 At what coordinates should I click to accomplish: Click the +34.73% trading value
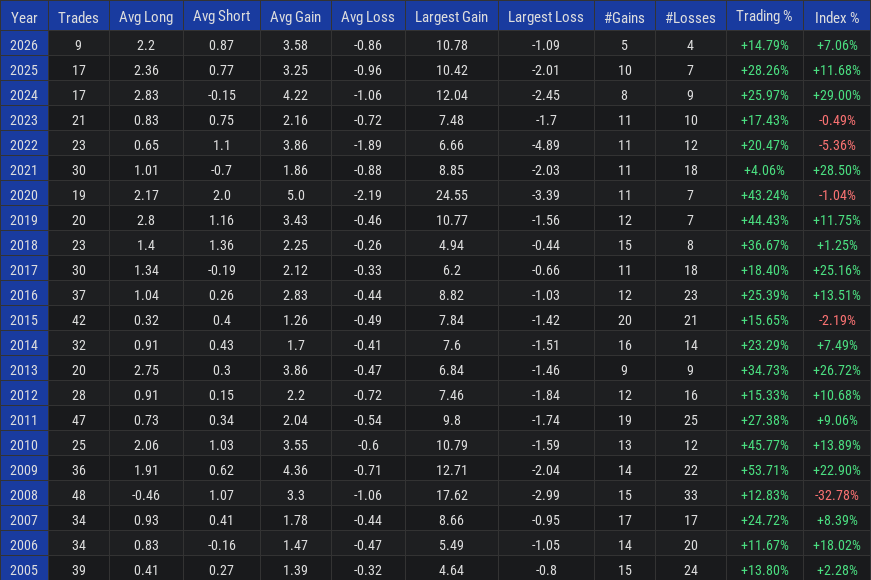(764, 370)
